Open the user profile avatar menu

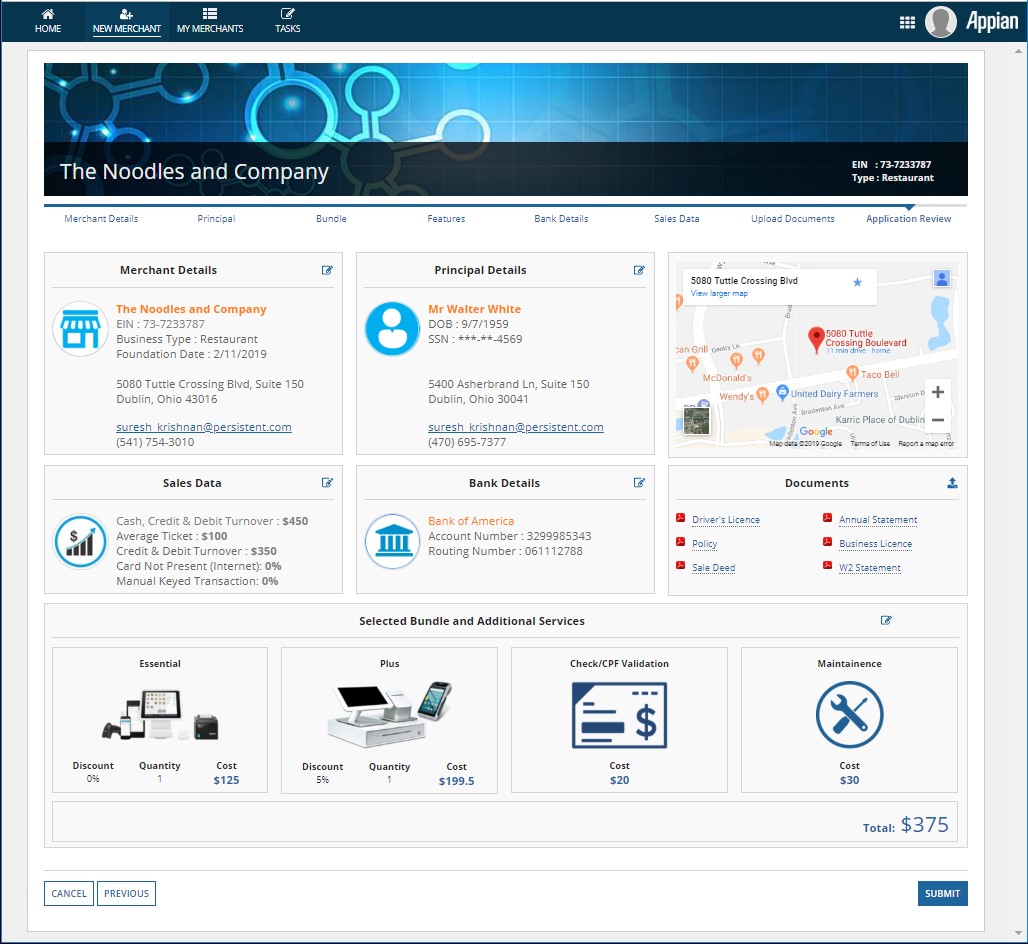[x=941, y=21]
